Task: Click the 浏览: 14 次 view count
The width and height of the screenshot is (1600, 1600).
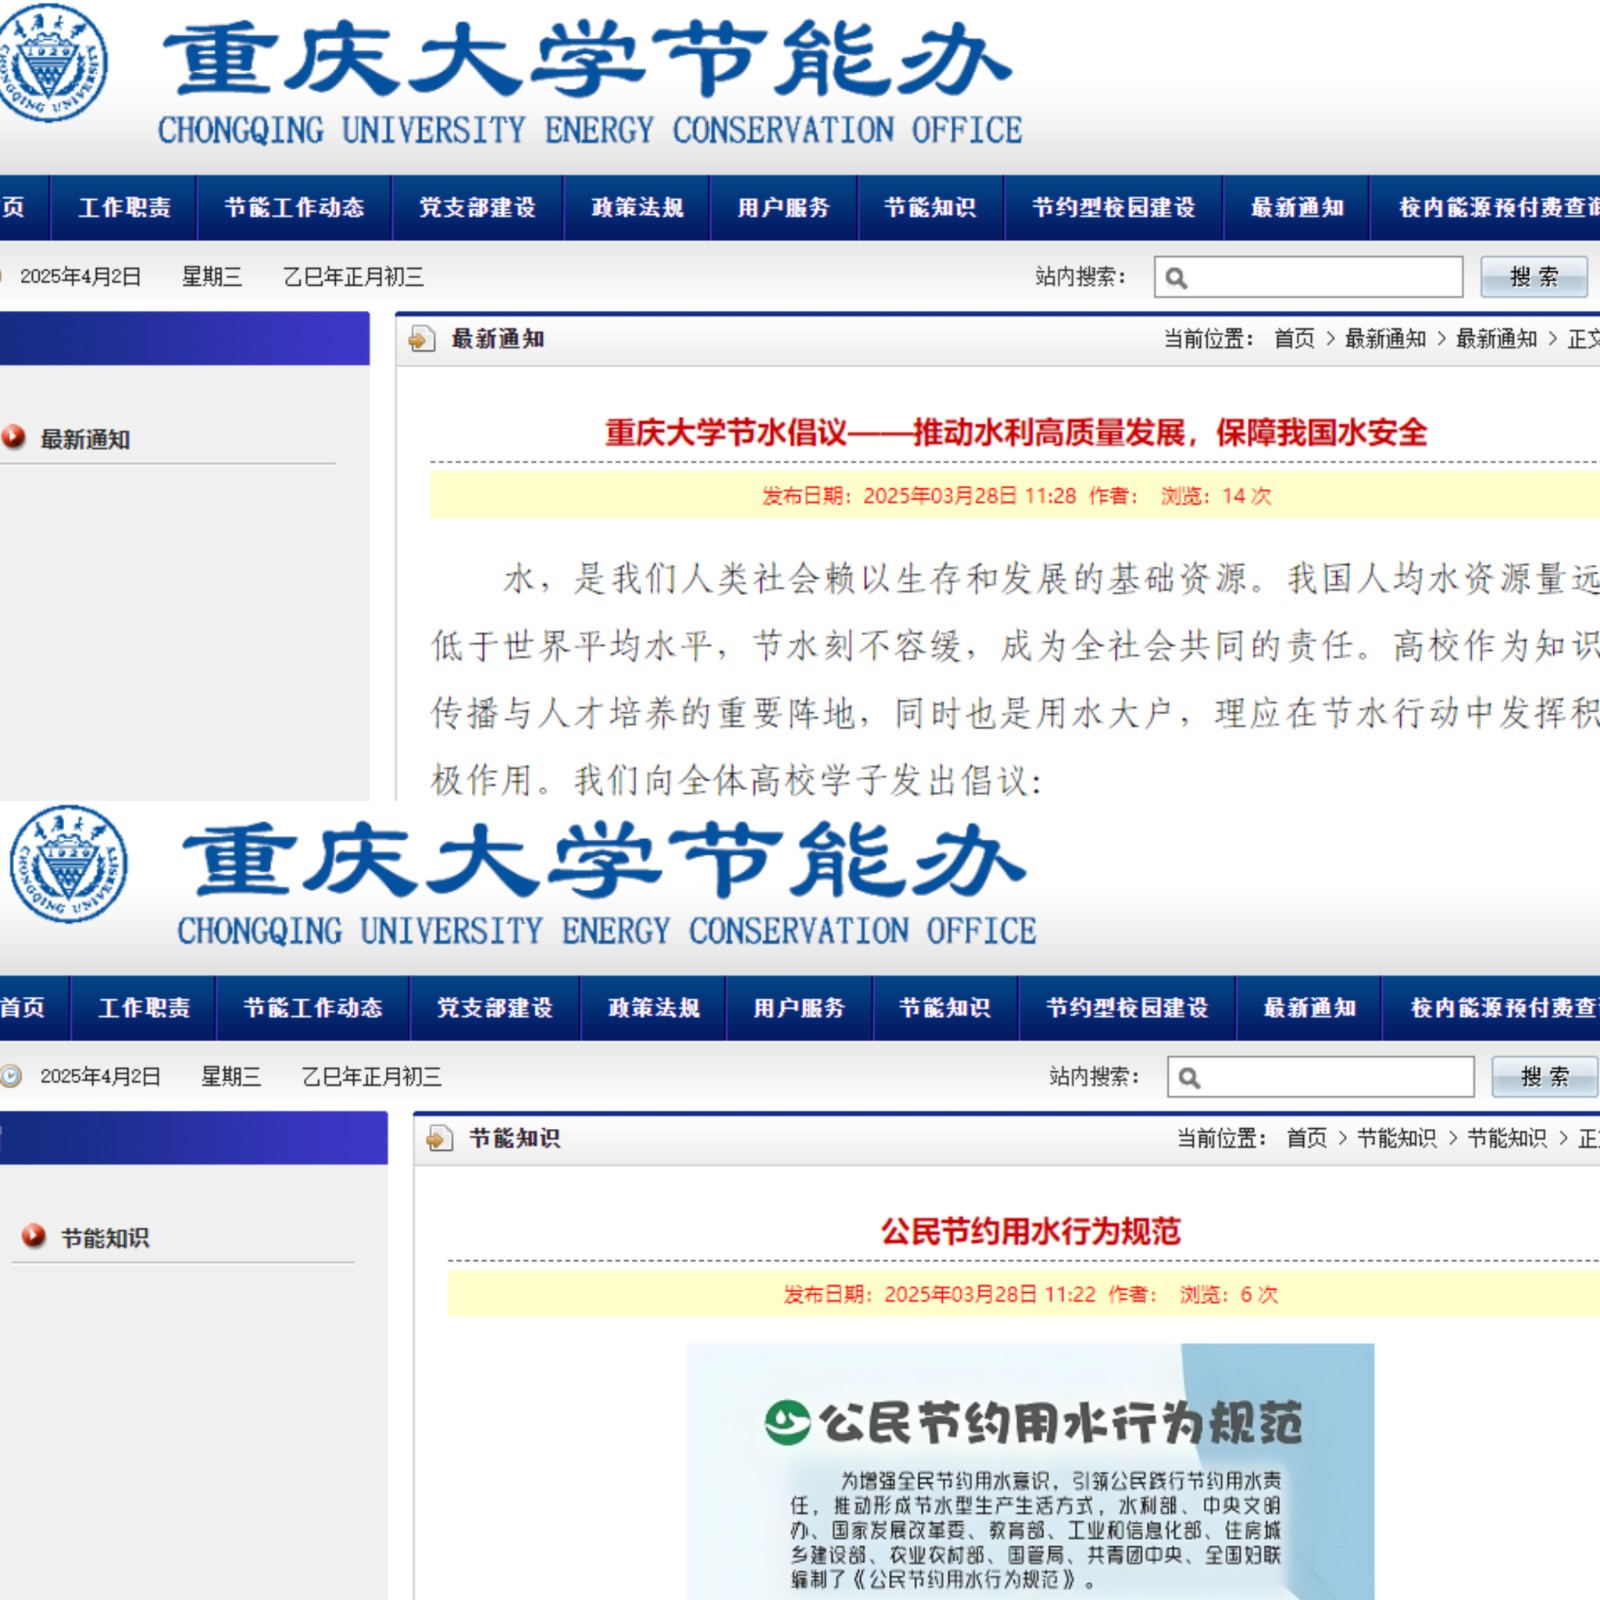Action: 1216,496
